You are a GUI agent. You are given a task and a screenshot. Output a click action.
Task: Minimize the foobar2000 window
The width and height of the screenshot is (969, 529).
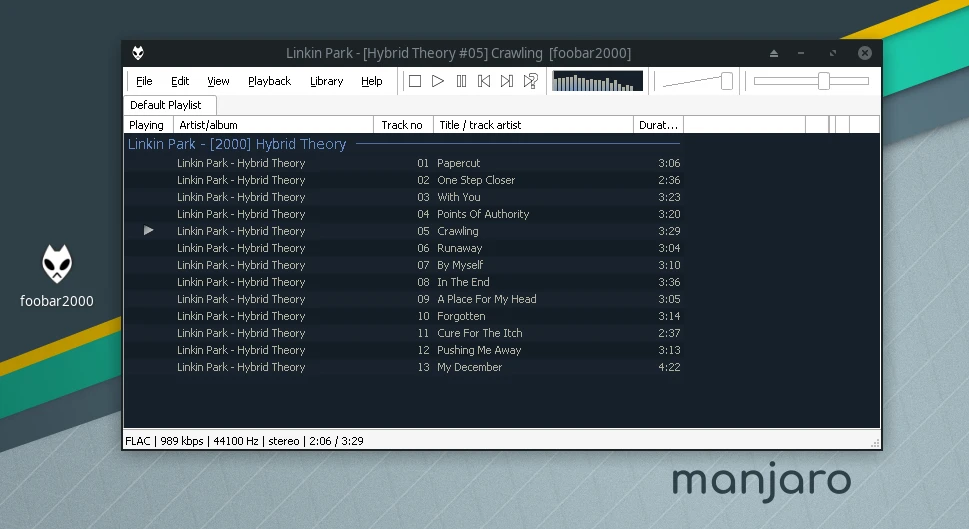[801, 53]
